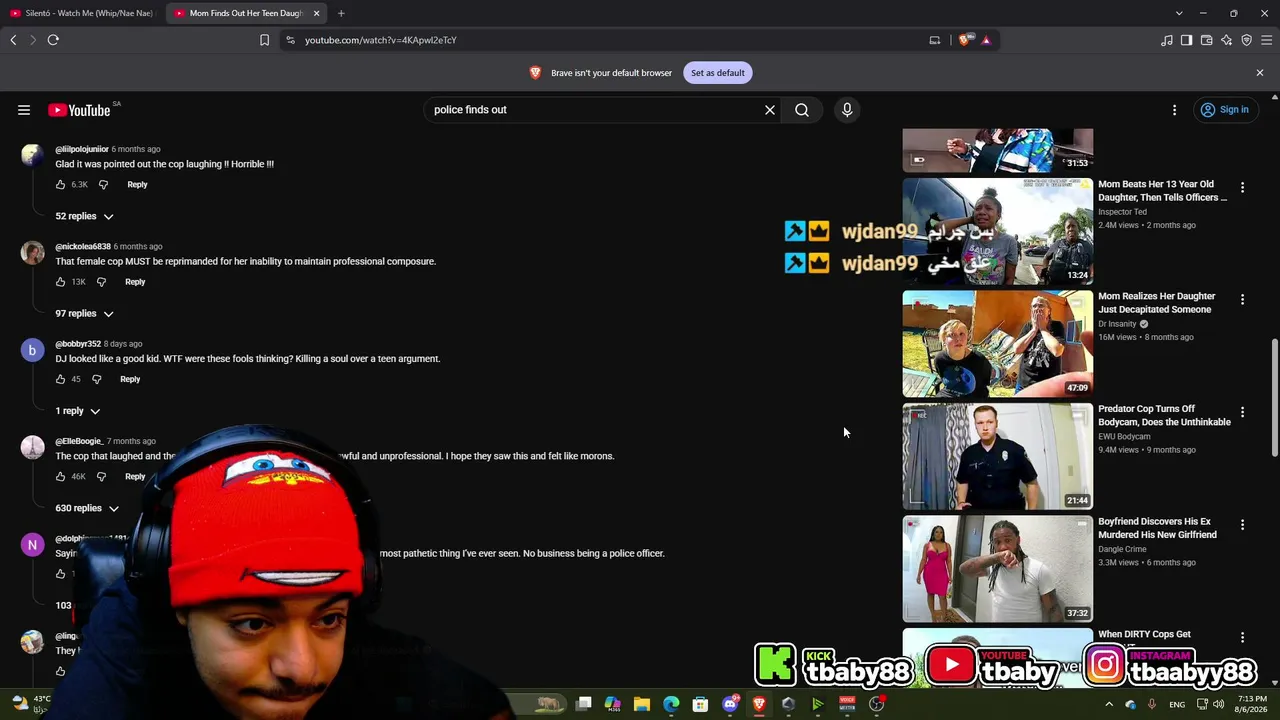Reload the page in Brave
The height and width of the screenshot is (720, 1280).
point(53,40)
